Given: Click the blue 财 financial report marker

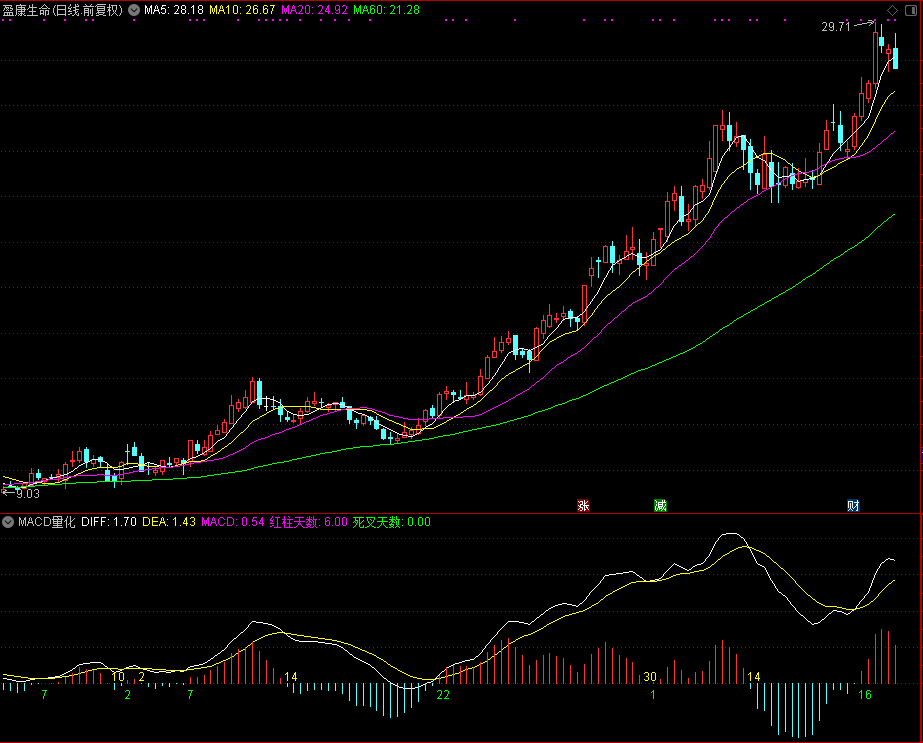Looking at the screenshot, I should (x=853, y=505).
